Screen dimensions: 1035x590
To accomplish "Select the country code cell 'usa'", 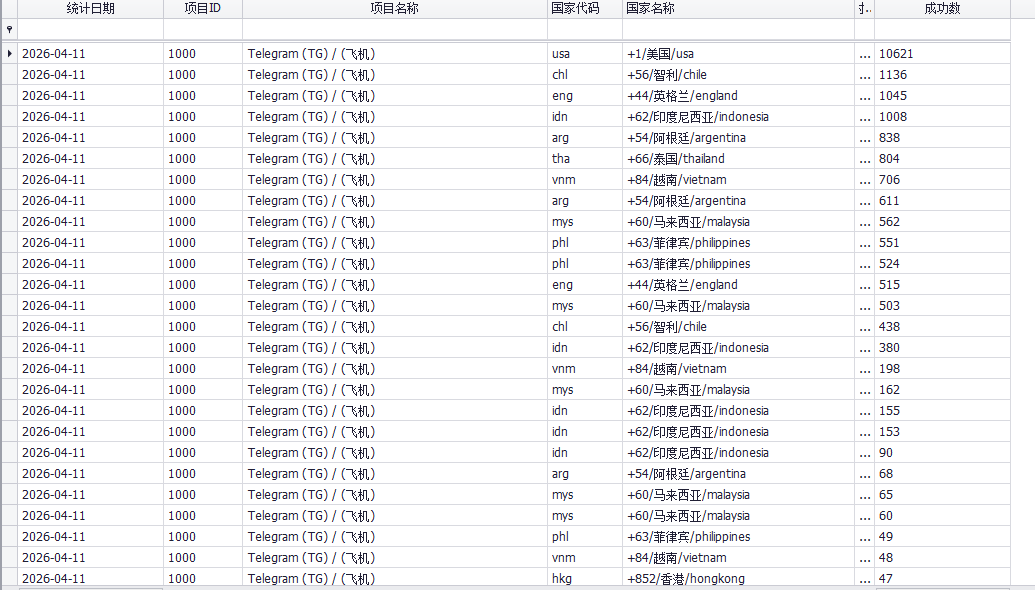I will (x=585, y=53).
